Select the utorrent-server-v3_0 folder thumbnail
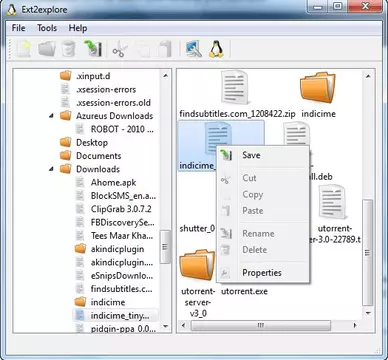Viewport: 388px width, 360px height. [198, 284]
